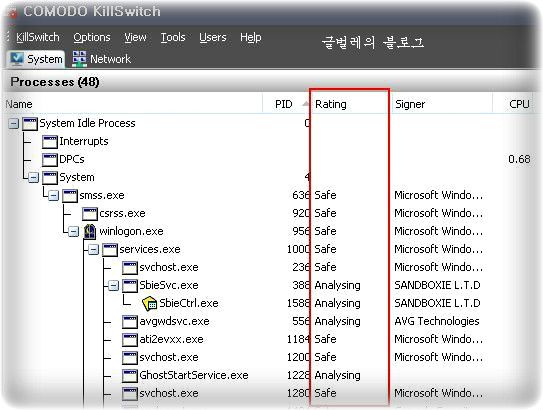Click icon of svchost.exe PID 1280
Screen dimensions: 543x410
tap(130, 393)
